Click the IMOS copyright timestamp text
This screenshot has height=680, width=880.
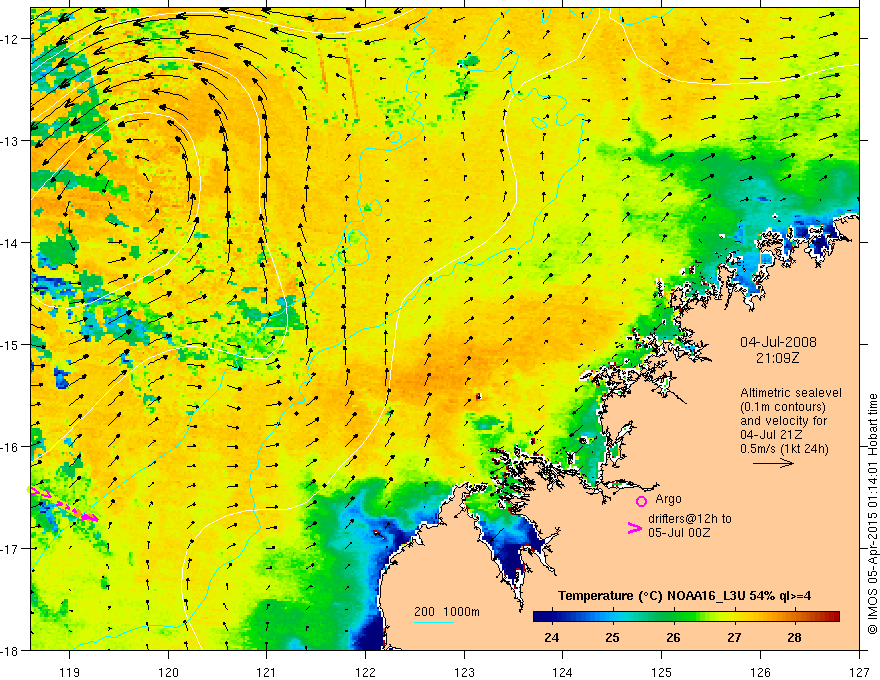[872, 514]
